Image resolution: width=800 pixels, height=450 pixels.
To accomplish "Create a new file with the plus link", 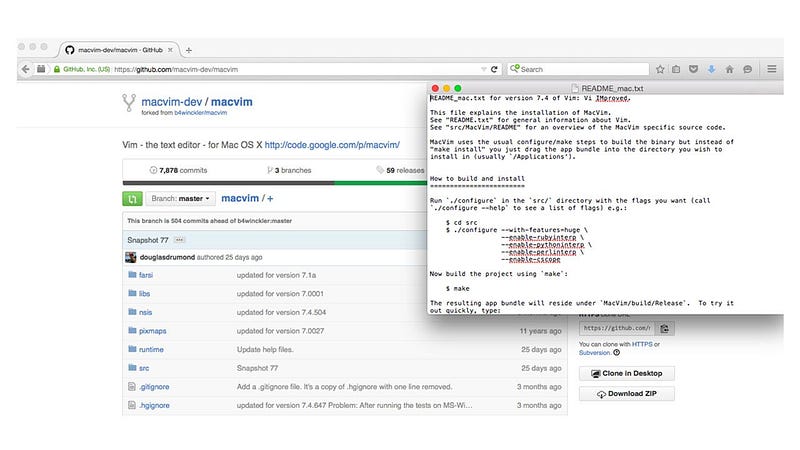I will (270, 198).
